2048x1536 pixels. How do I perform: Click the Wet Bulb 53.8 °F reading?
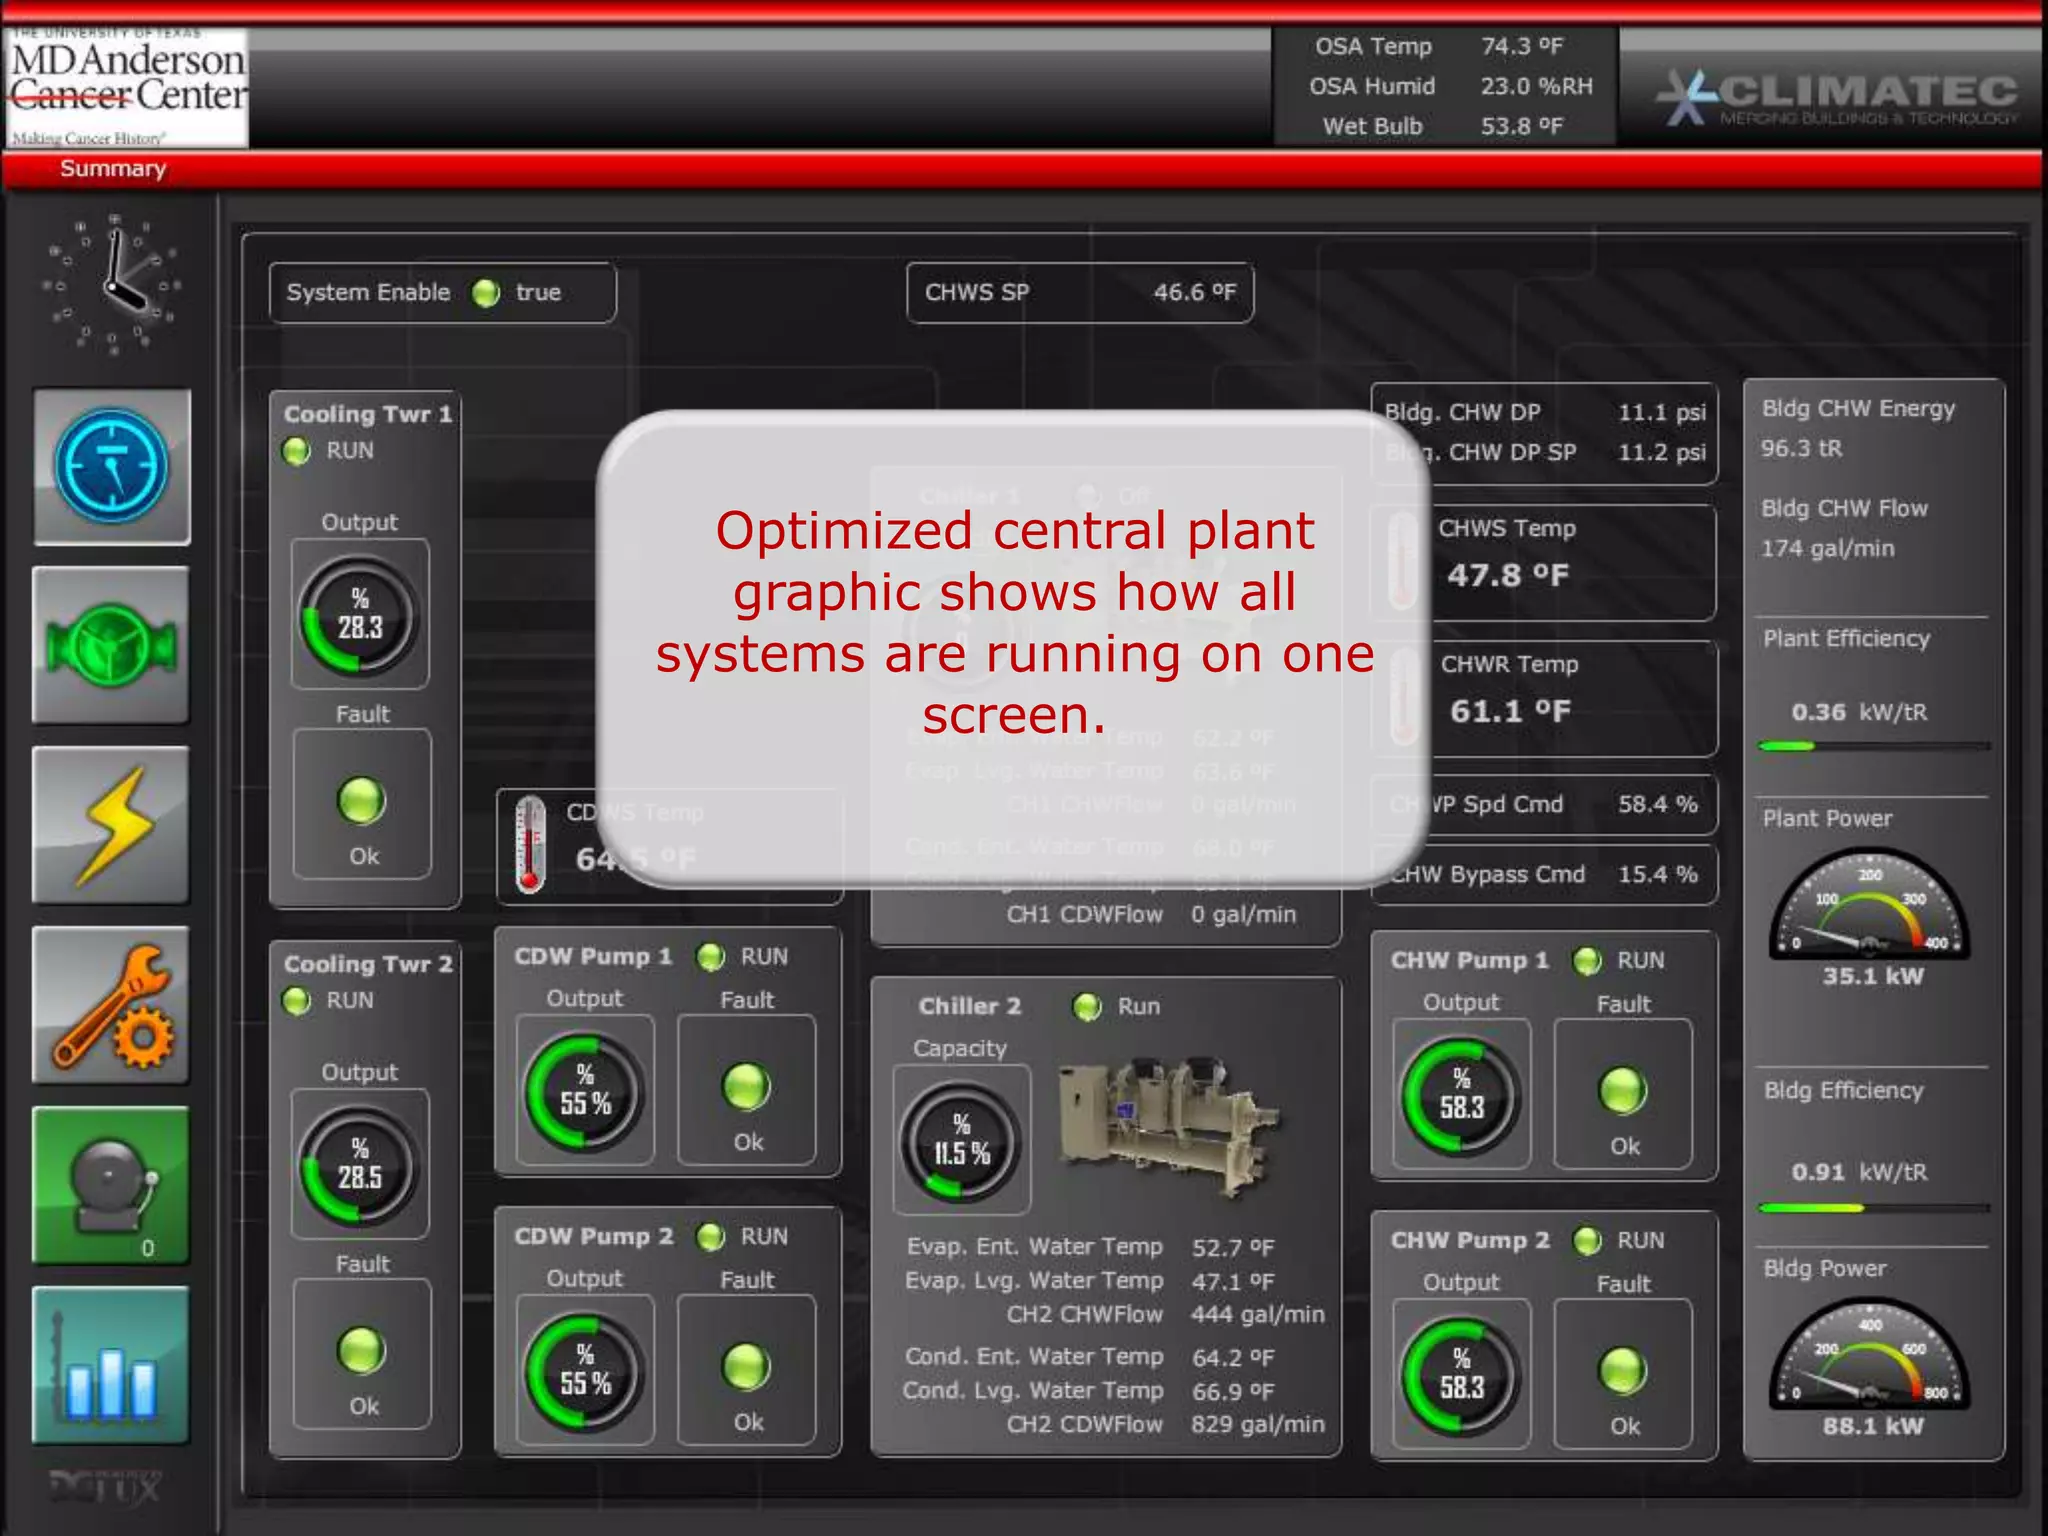(x=1522, y=126)
